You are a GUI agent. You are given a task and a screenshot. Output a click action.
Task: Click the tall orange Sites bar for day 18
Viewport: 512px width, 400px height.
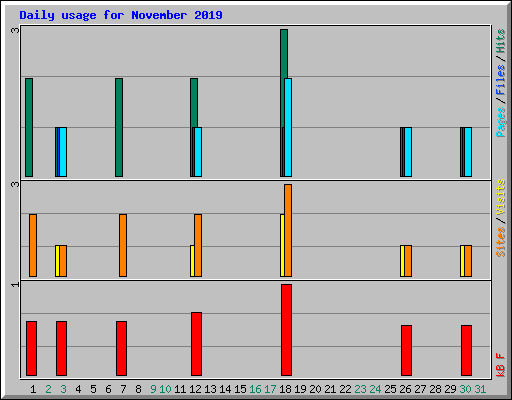pyautogui.click(x=288, y=230)
